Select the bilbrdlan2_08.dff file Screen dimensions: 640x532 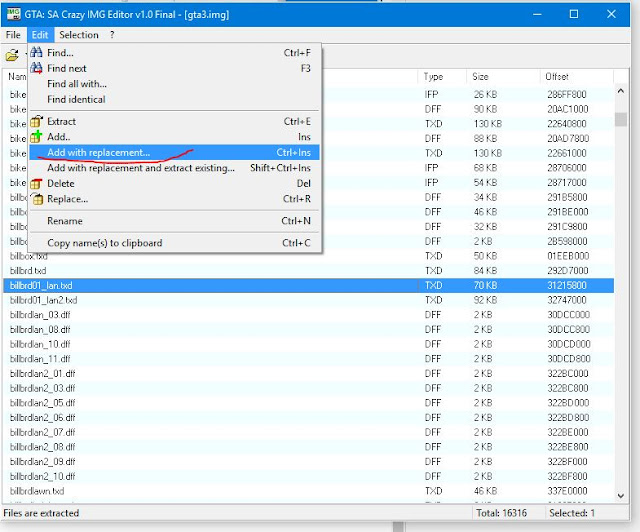42,447
